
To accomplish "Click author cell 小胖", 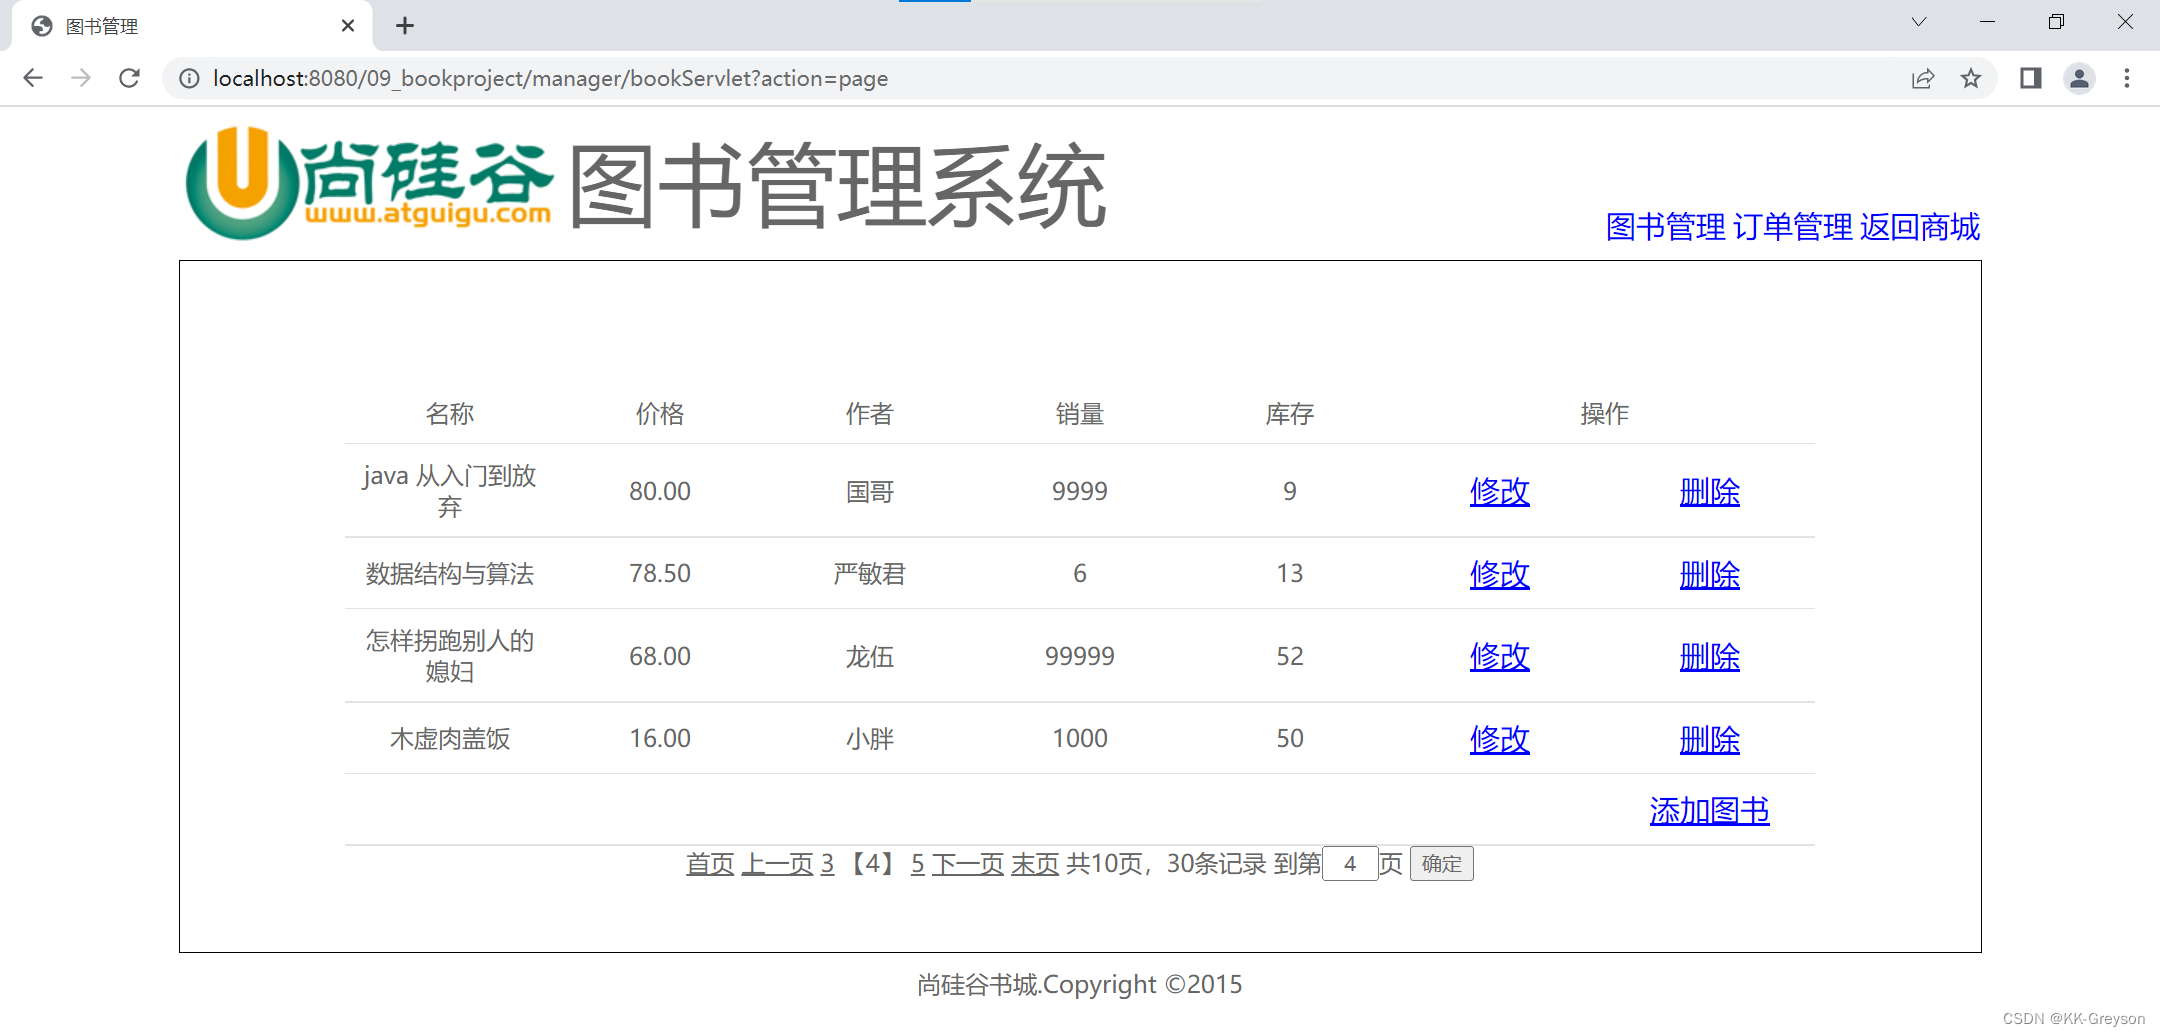I will pos(870,738).
